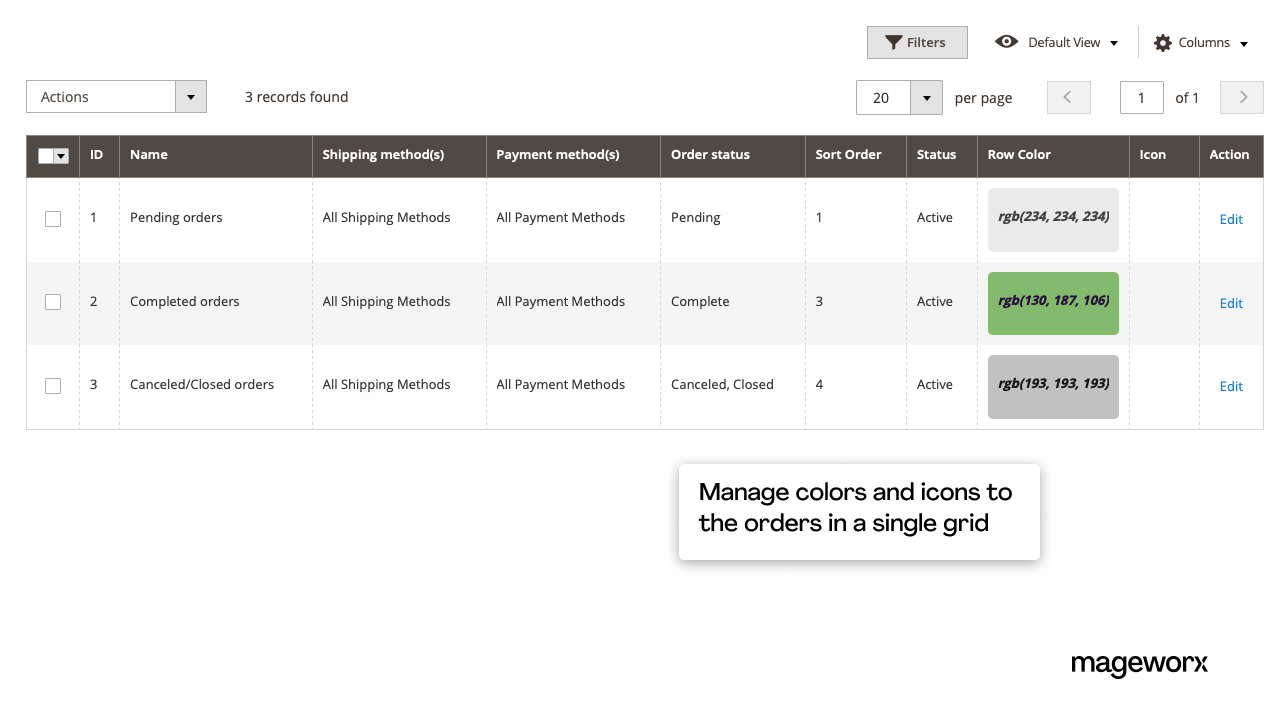The width and height of the screenshot is (1288, 728).
Task: Click the previous page arrow
Action: pyautogui.click(x=1068, y=97)
